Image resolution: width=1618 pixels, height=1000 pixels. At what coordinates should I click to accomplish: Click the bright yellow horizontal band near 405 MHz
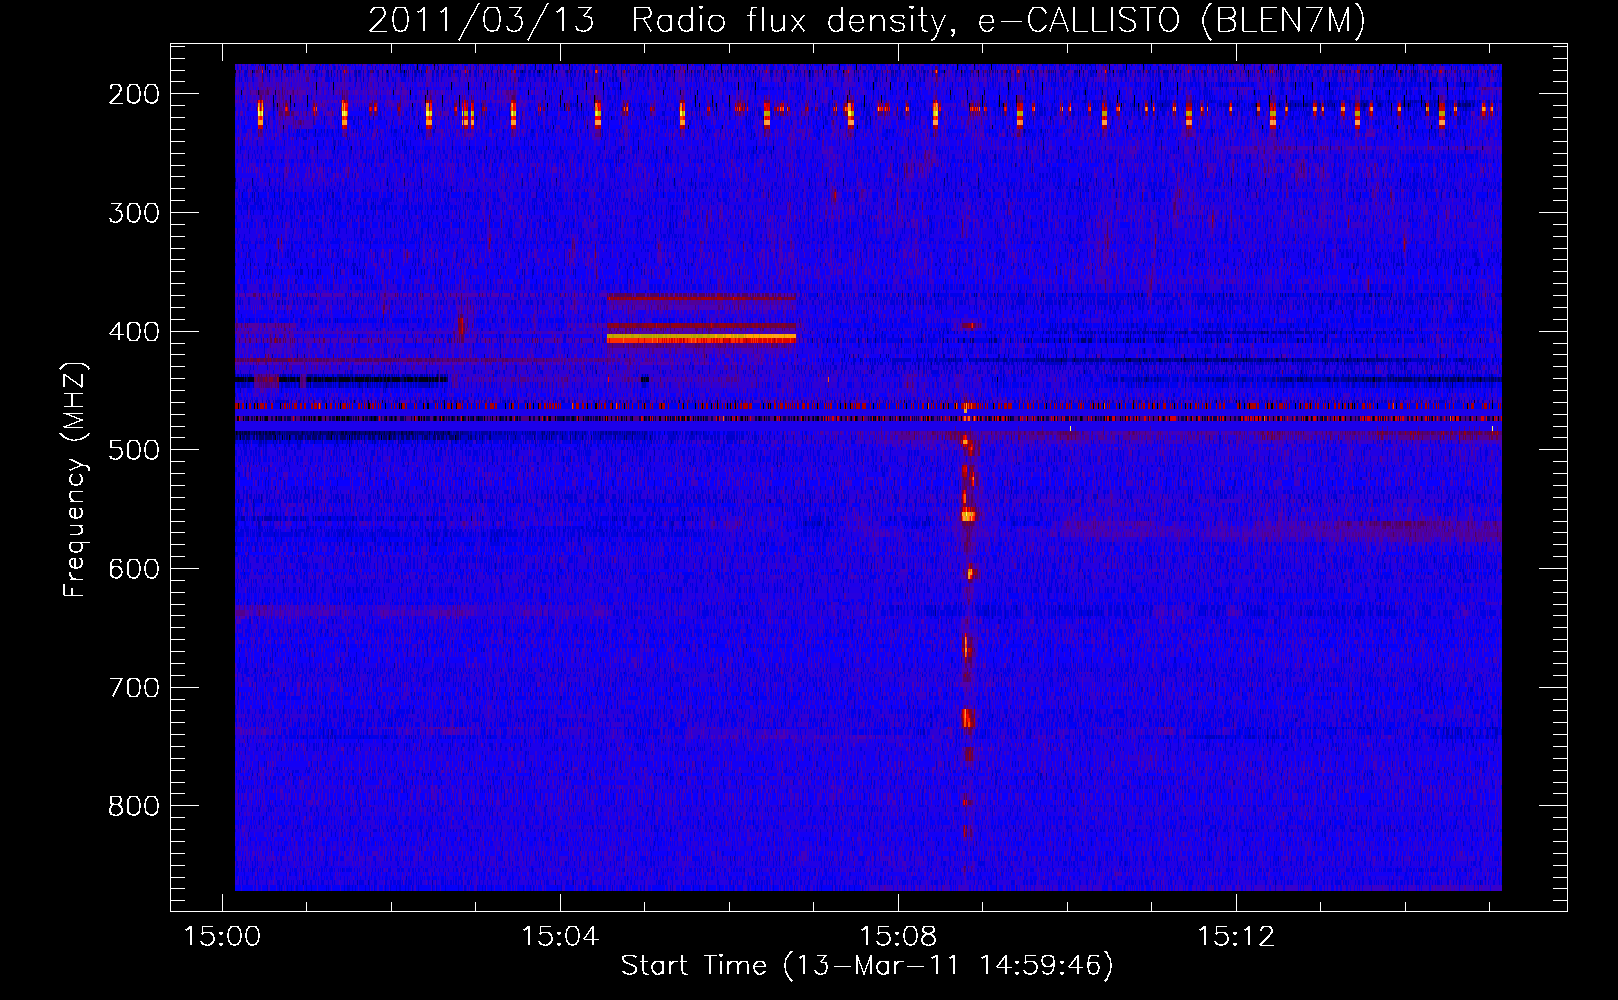coord(701,338)
